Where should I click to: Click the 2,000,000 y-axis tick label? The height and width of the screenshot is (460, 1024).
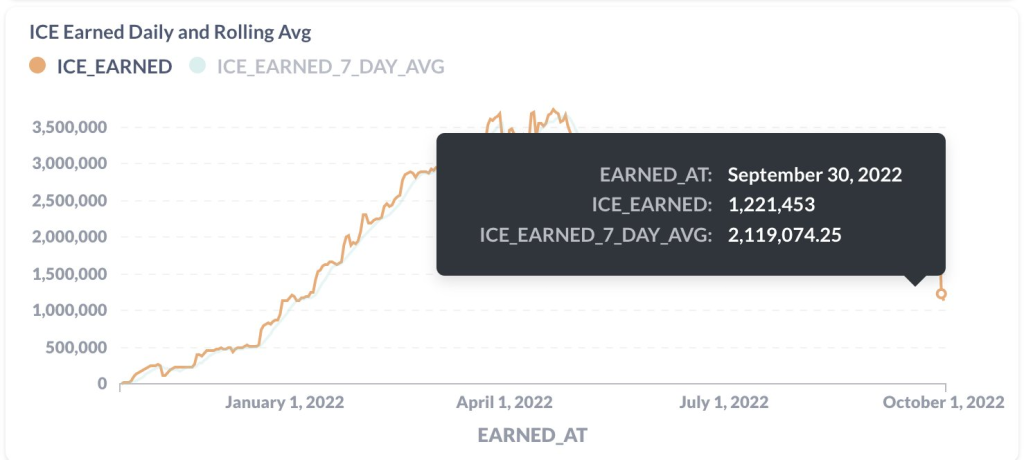pos(70,237)
